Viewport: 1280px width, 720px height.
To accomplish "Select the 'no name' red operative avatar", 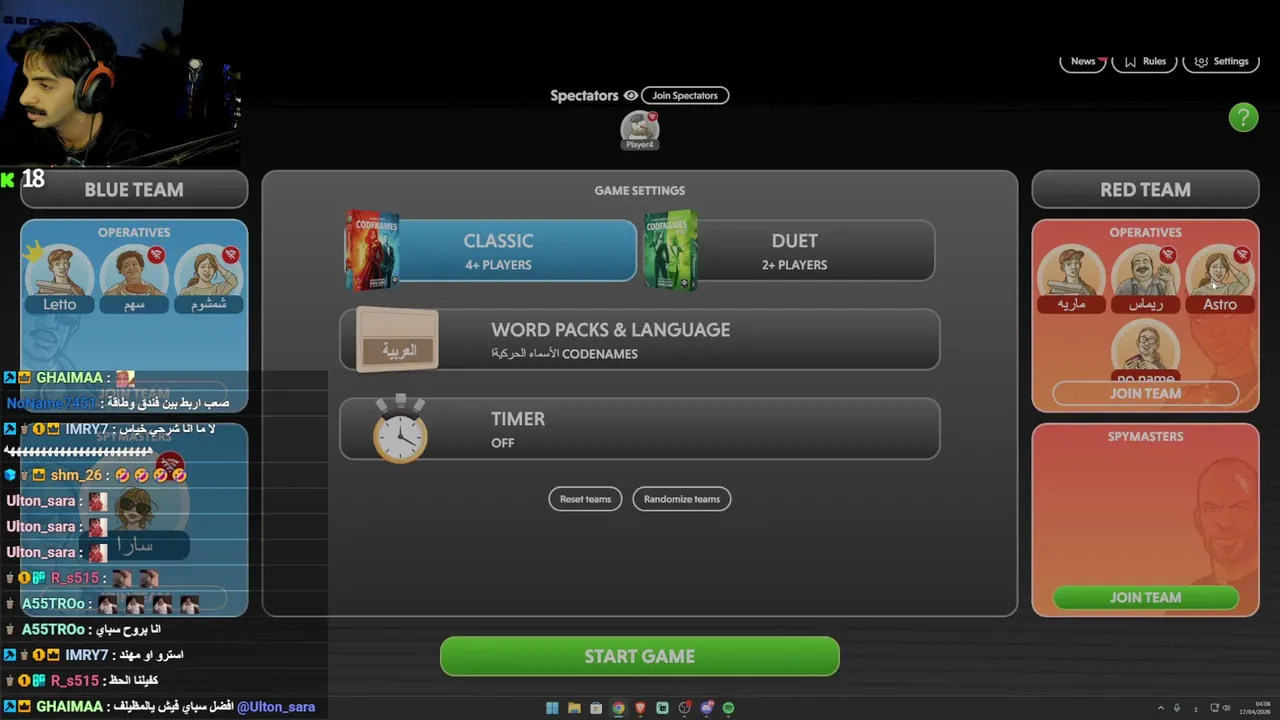I will click(1145, 352).
